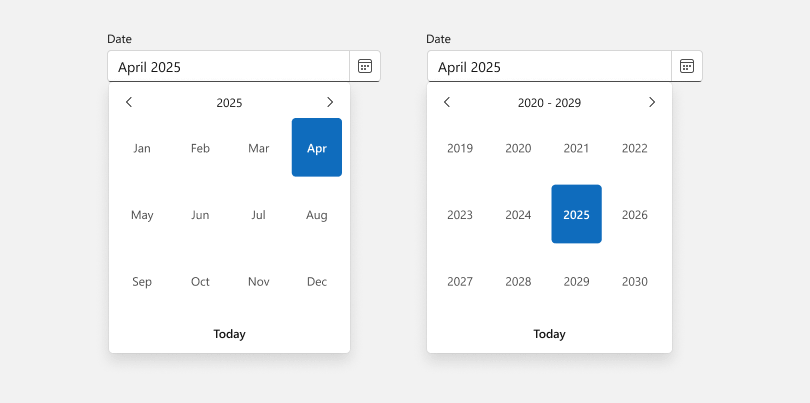Screen dimensions: 810x403
Task: Go to next decade in year picker
Action: tap(652, 102)
